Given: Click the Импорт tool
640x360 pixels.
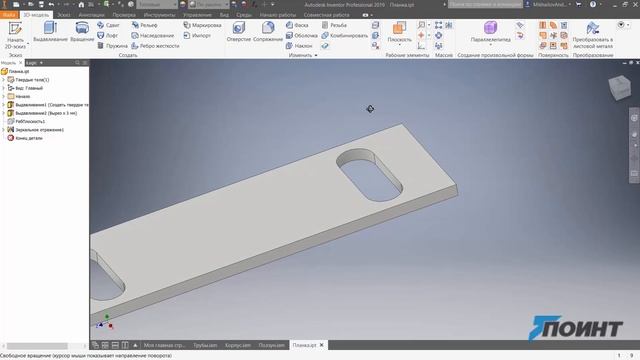Looking at the screenshot, I should [x=197, y=36].
